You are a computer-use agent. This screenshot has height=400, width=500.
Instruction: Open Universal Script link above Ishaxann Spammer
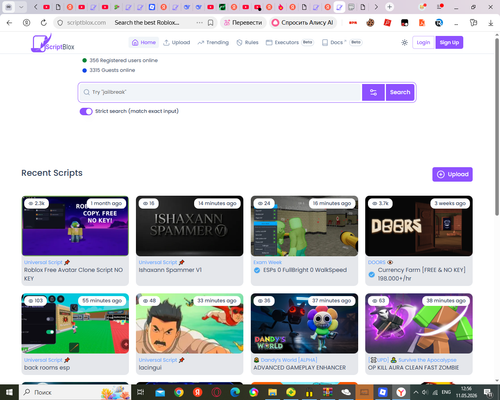click(x=158, y=262)
